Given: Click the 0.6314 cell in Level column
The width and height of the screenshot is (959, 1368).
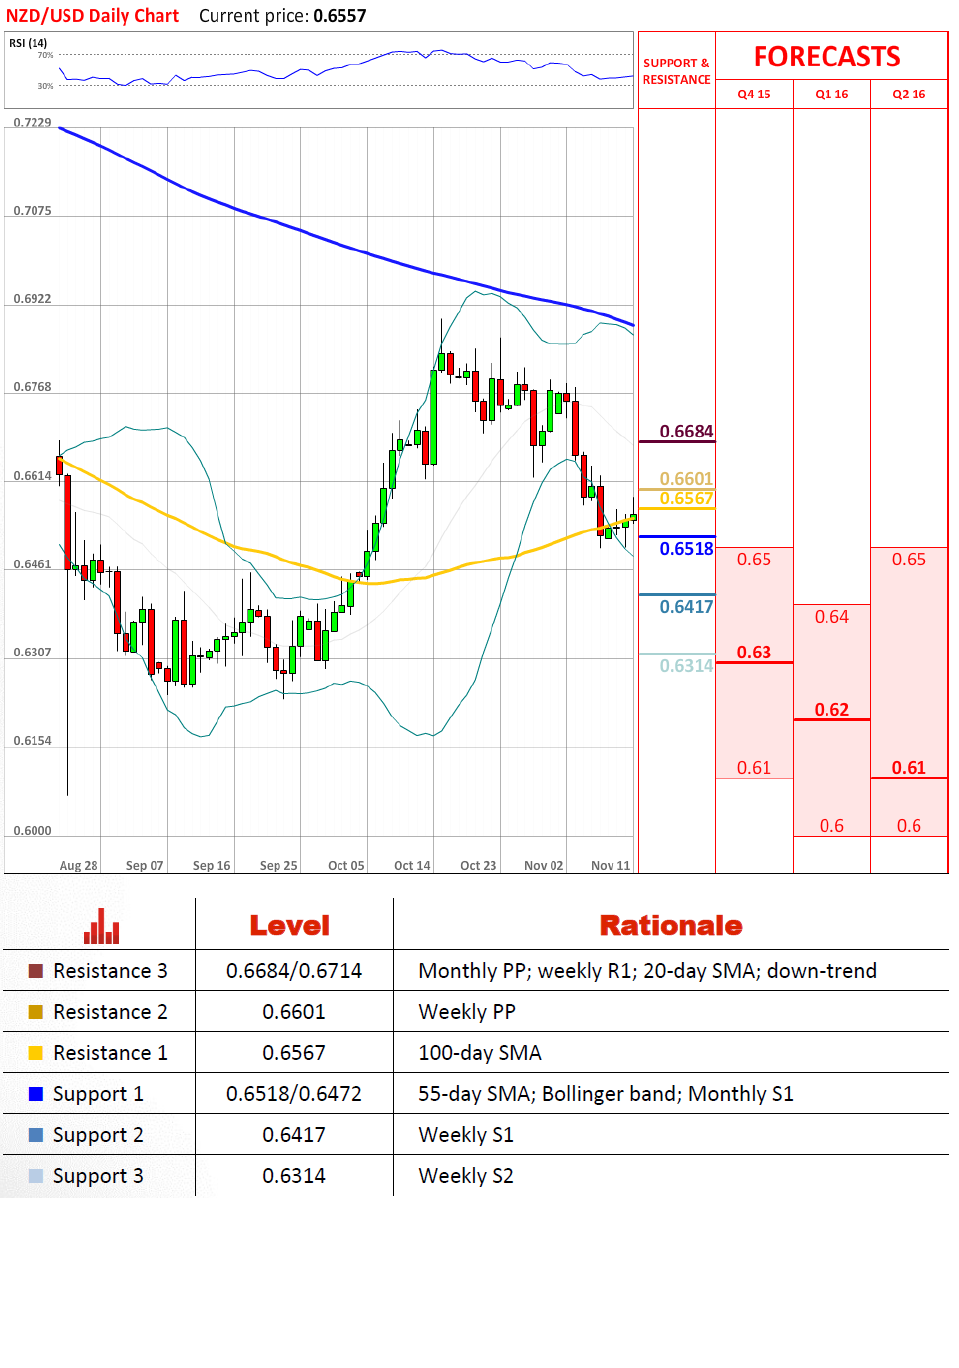Looking at the screenshot, I should pos(294,1176).
